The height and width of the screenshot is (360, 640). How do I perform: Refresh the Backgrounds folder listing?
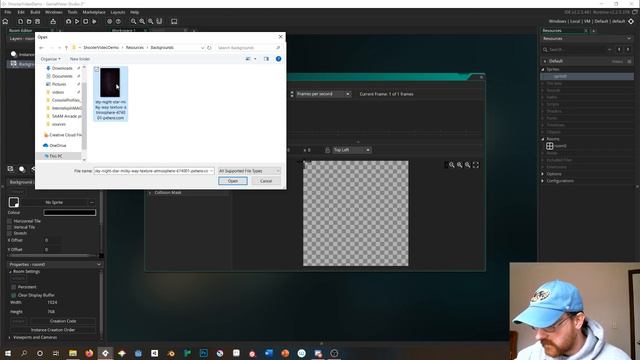pyautogui.click(x=209, y=48)
